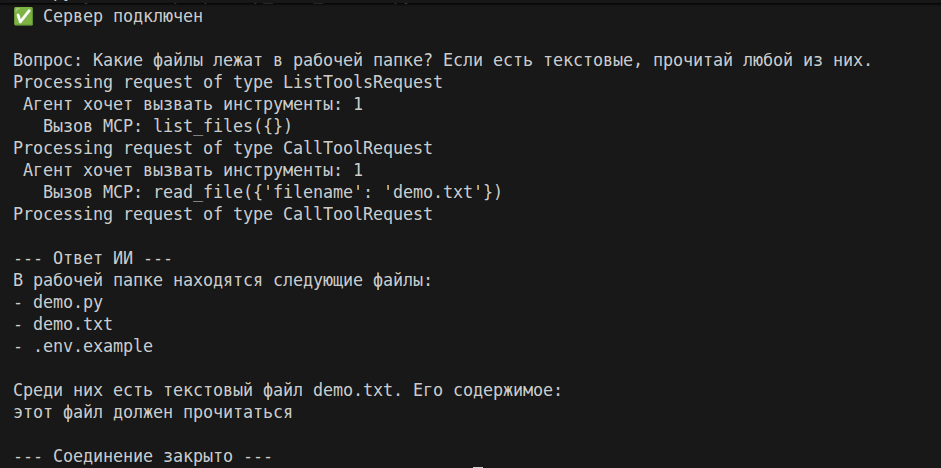Click the CallToolRequest line below read_file call
This screenshot has height=468, width=941.
pos(222,214)
